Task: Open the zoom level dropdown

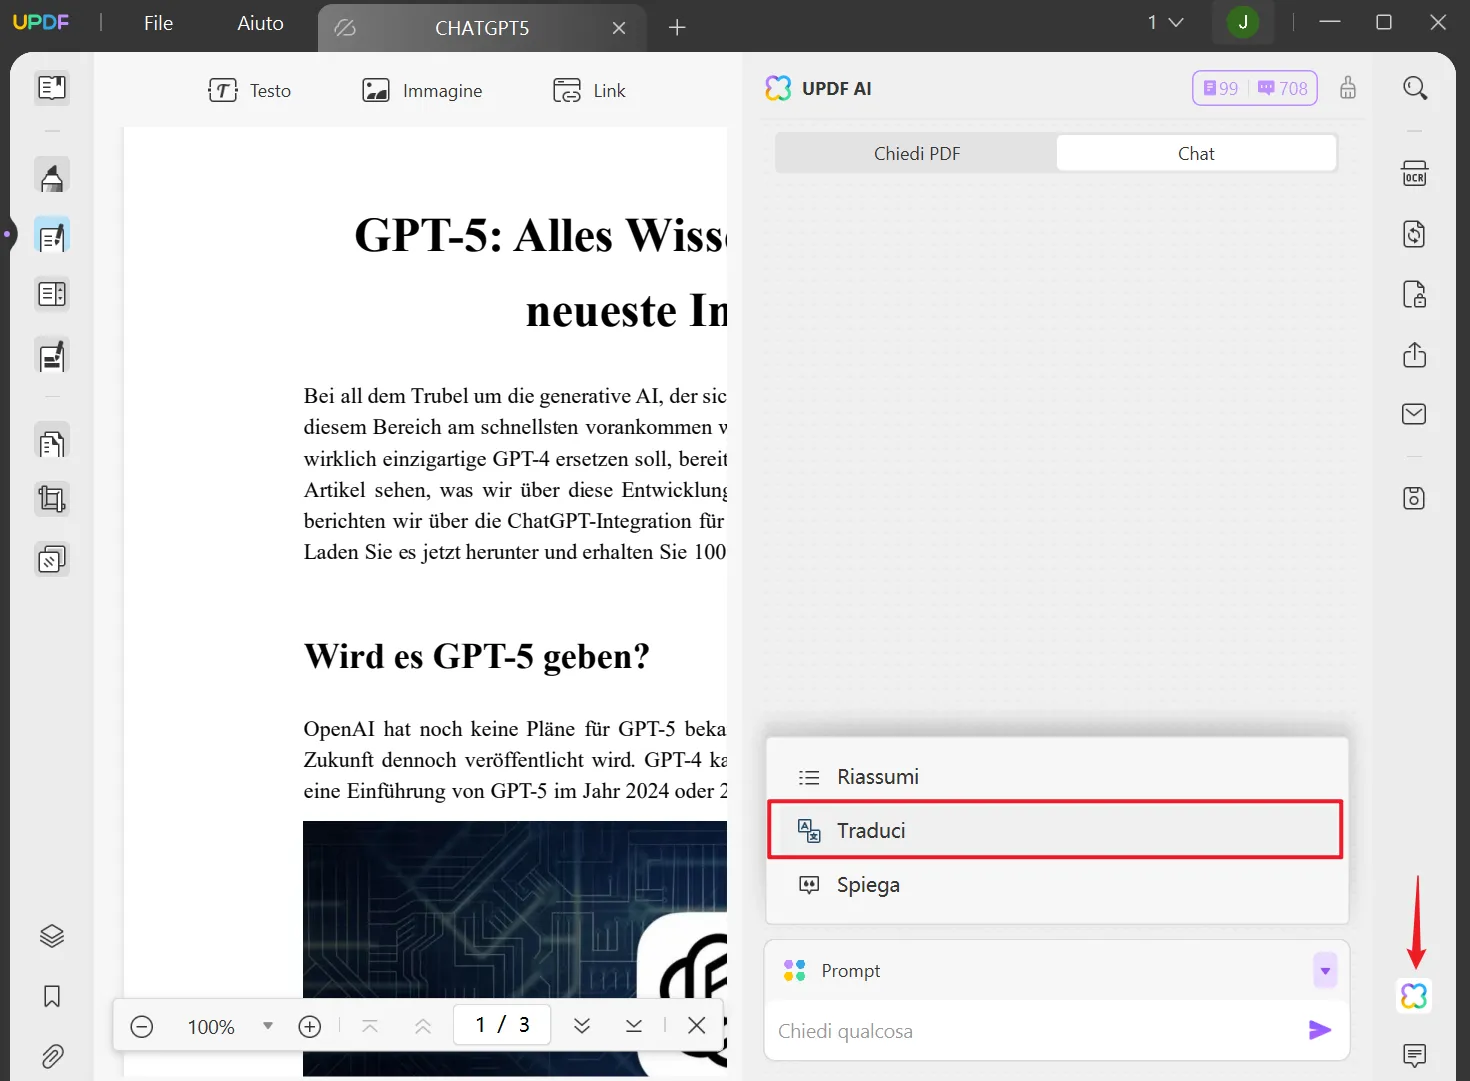Action: 268,1026
